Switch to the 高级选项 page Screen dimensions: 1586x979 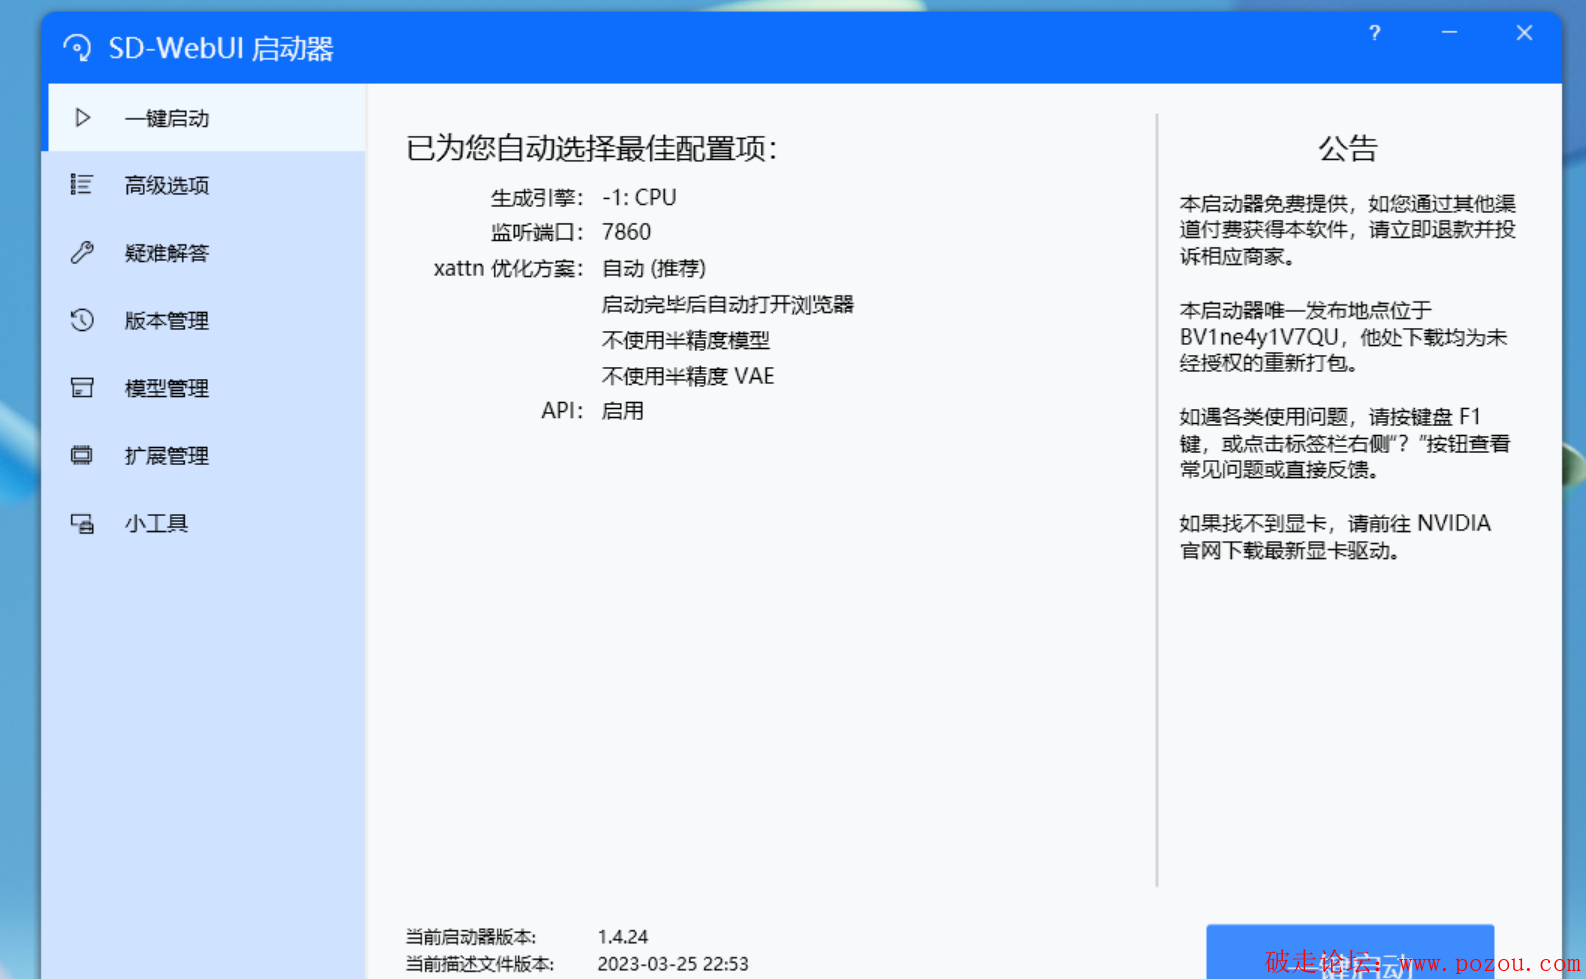[166, 185]
